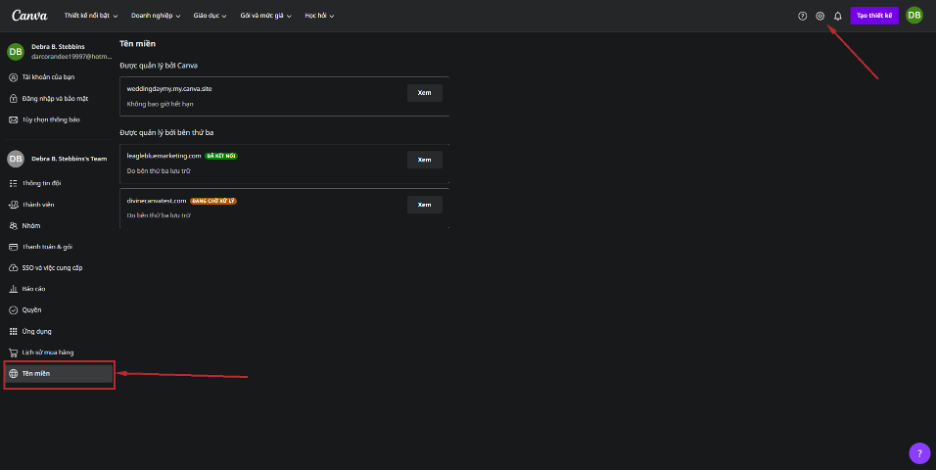Click the Tạo thiết kế button
This screenshot has width=936, height=470.
(x=874, y=16)
